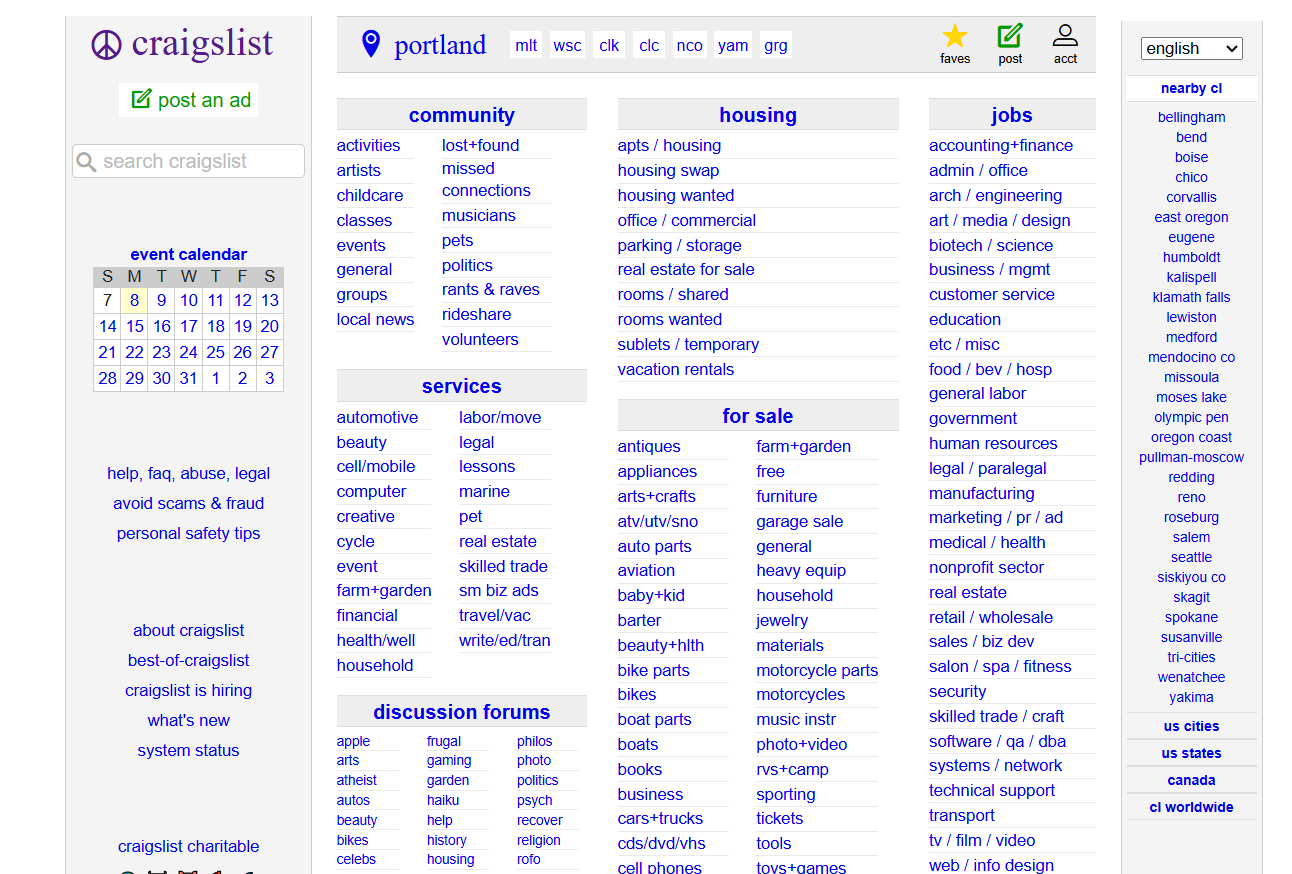Image resolution: width=1292 pixels, height=874 pixels.
Task: Open the discussion forums heading
Action: (462, 712)
